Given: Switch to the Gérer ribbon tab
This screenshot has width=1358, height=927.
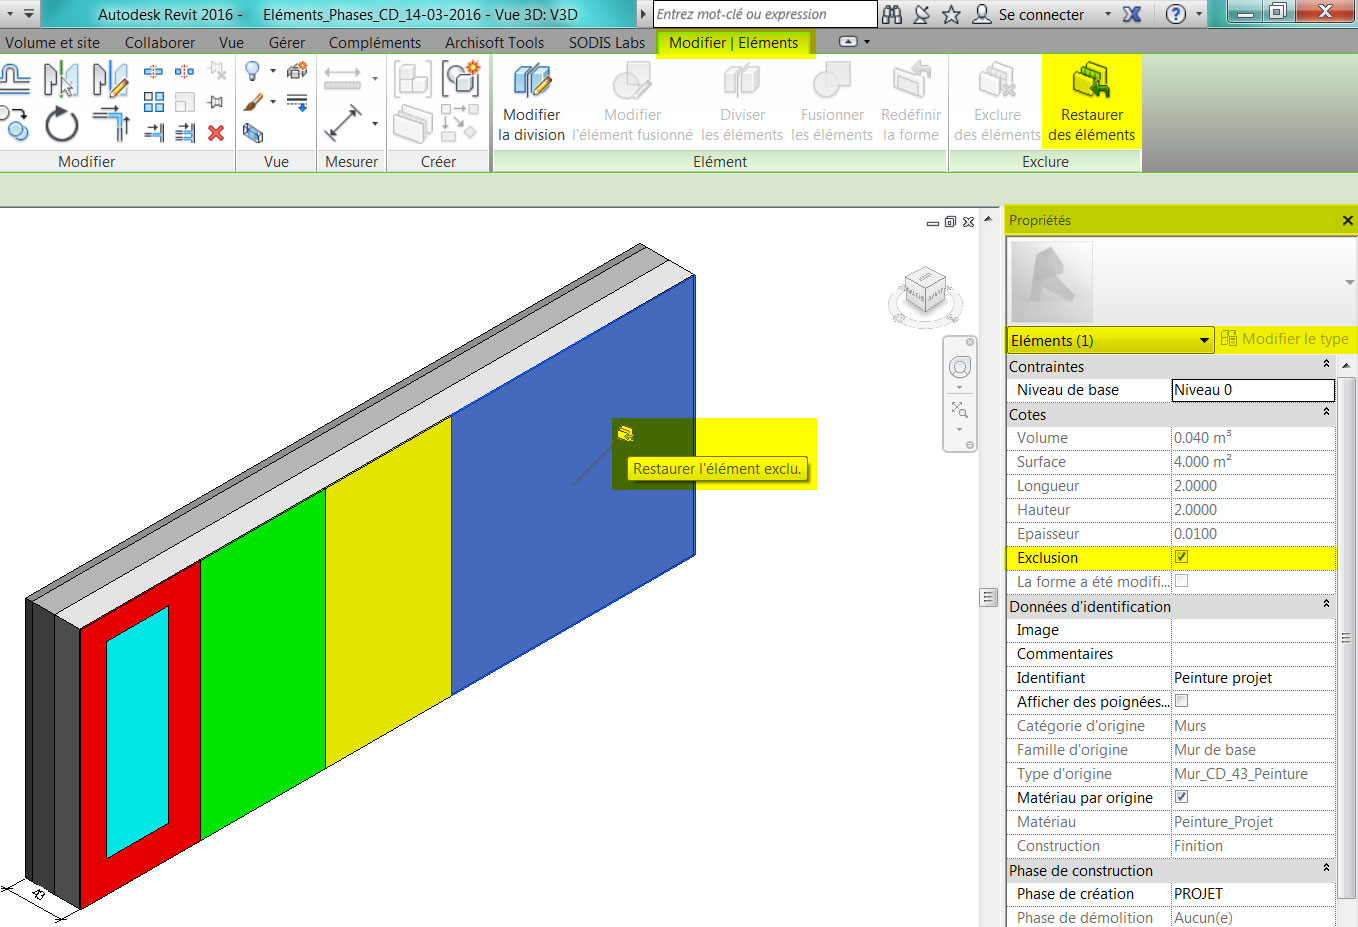Looking at the screenshot, I should coord(286,43).
